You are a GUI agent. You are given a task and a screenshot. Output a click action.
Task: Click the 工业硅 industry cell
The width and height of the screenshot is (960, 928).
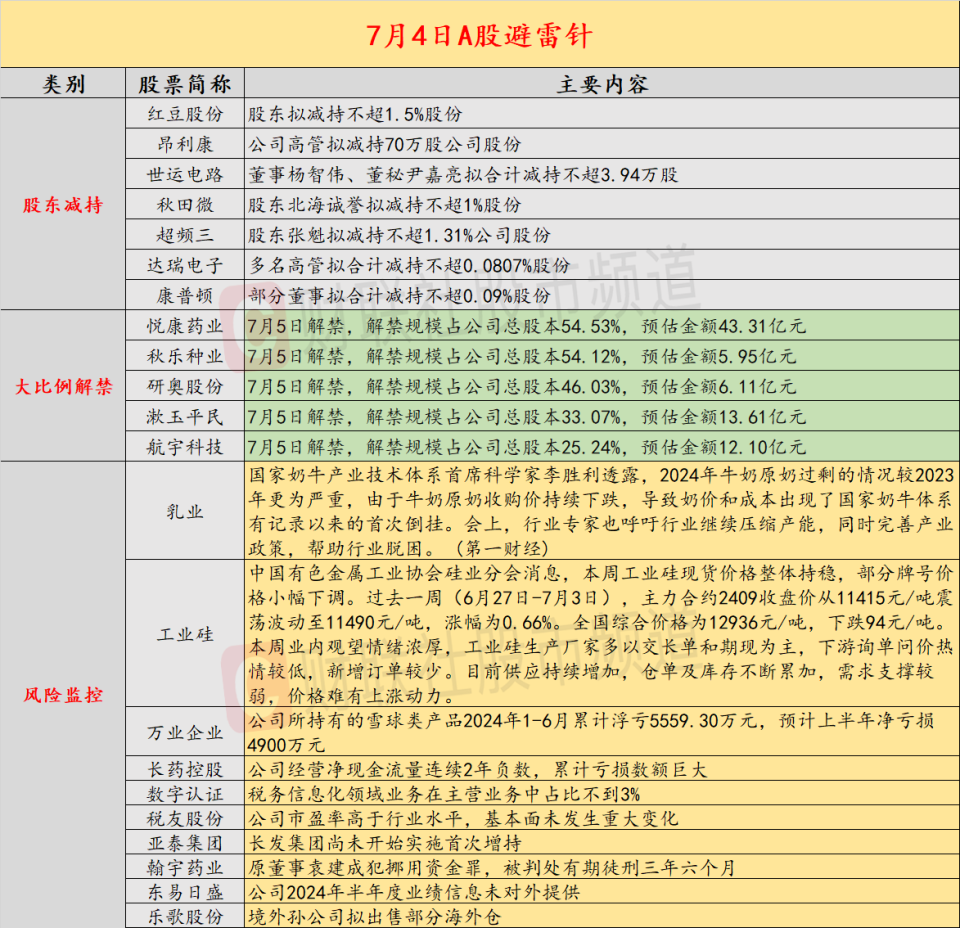(185, 634)
